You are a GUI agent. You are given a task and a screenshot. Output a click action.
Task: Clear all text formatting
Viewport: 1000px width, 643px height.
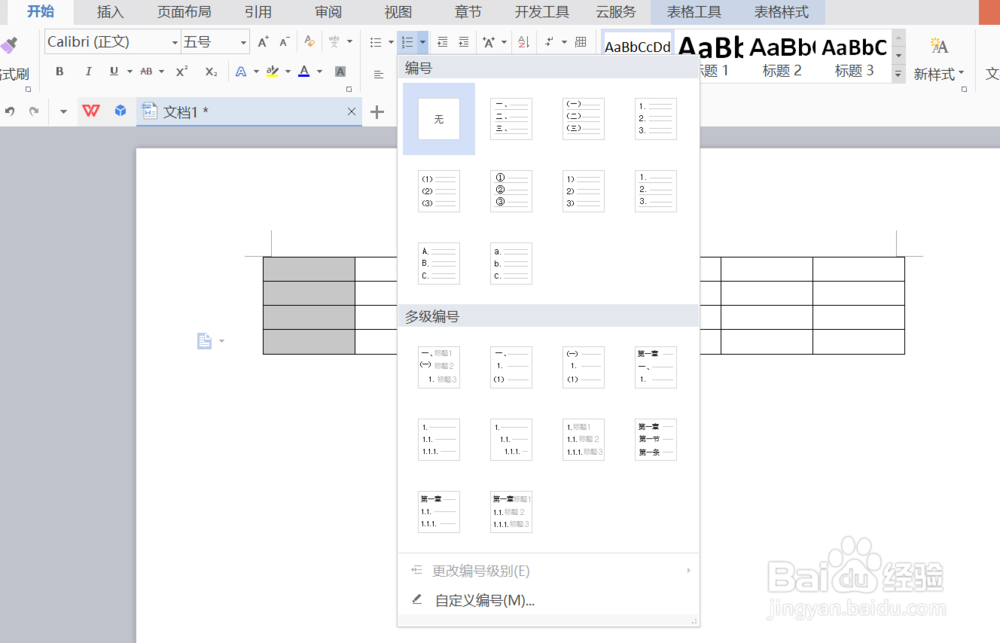click(308, 41)
